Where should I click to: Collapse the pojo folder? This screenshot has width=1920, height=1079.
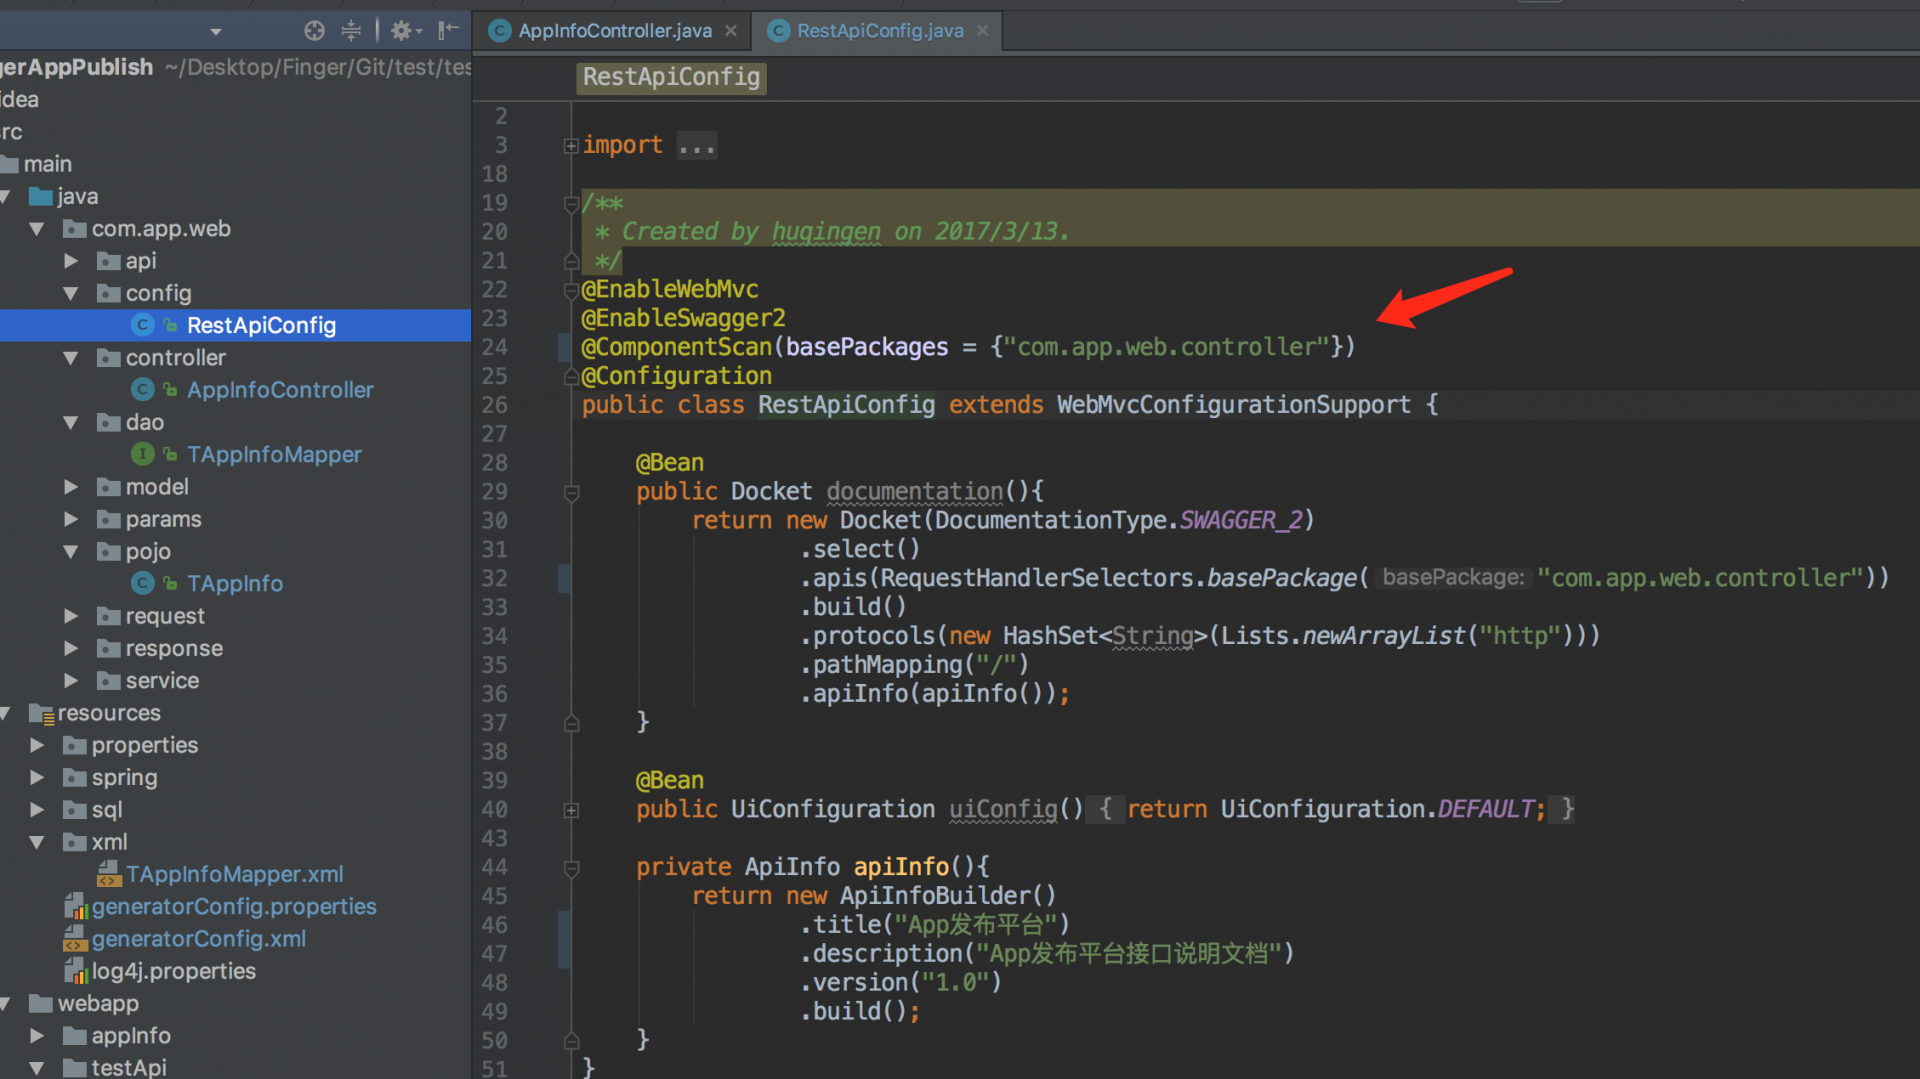coord(71,552)
